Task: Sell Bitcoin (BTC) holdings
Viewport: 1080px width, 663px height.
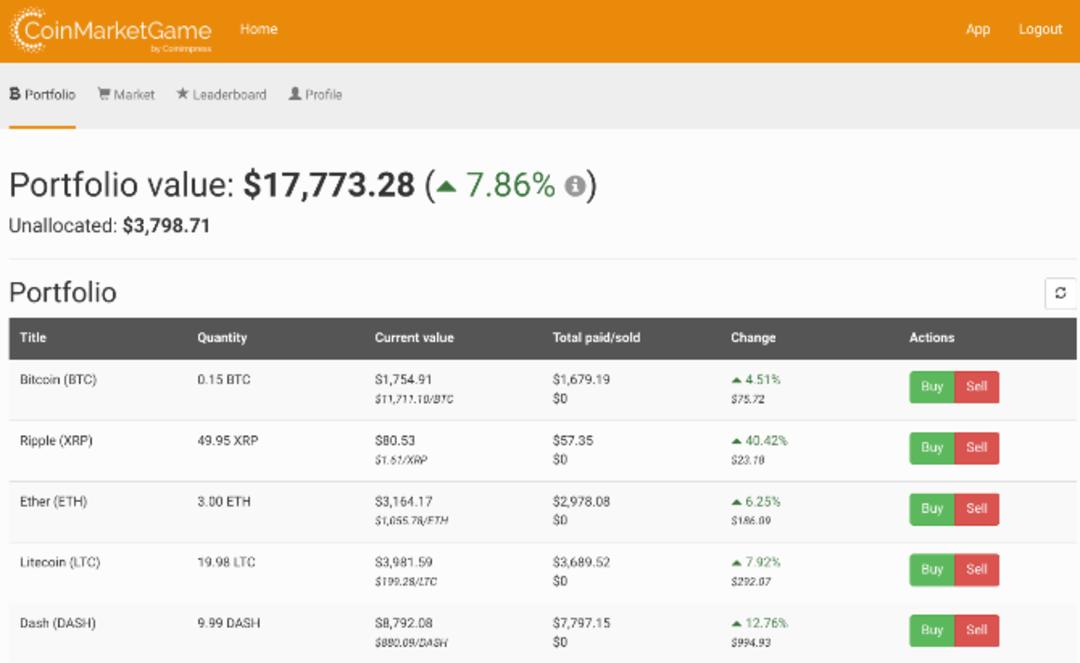Action: coord(976,387)
